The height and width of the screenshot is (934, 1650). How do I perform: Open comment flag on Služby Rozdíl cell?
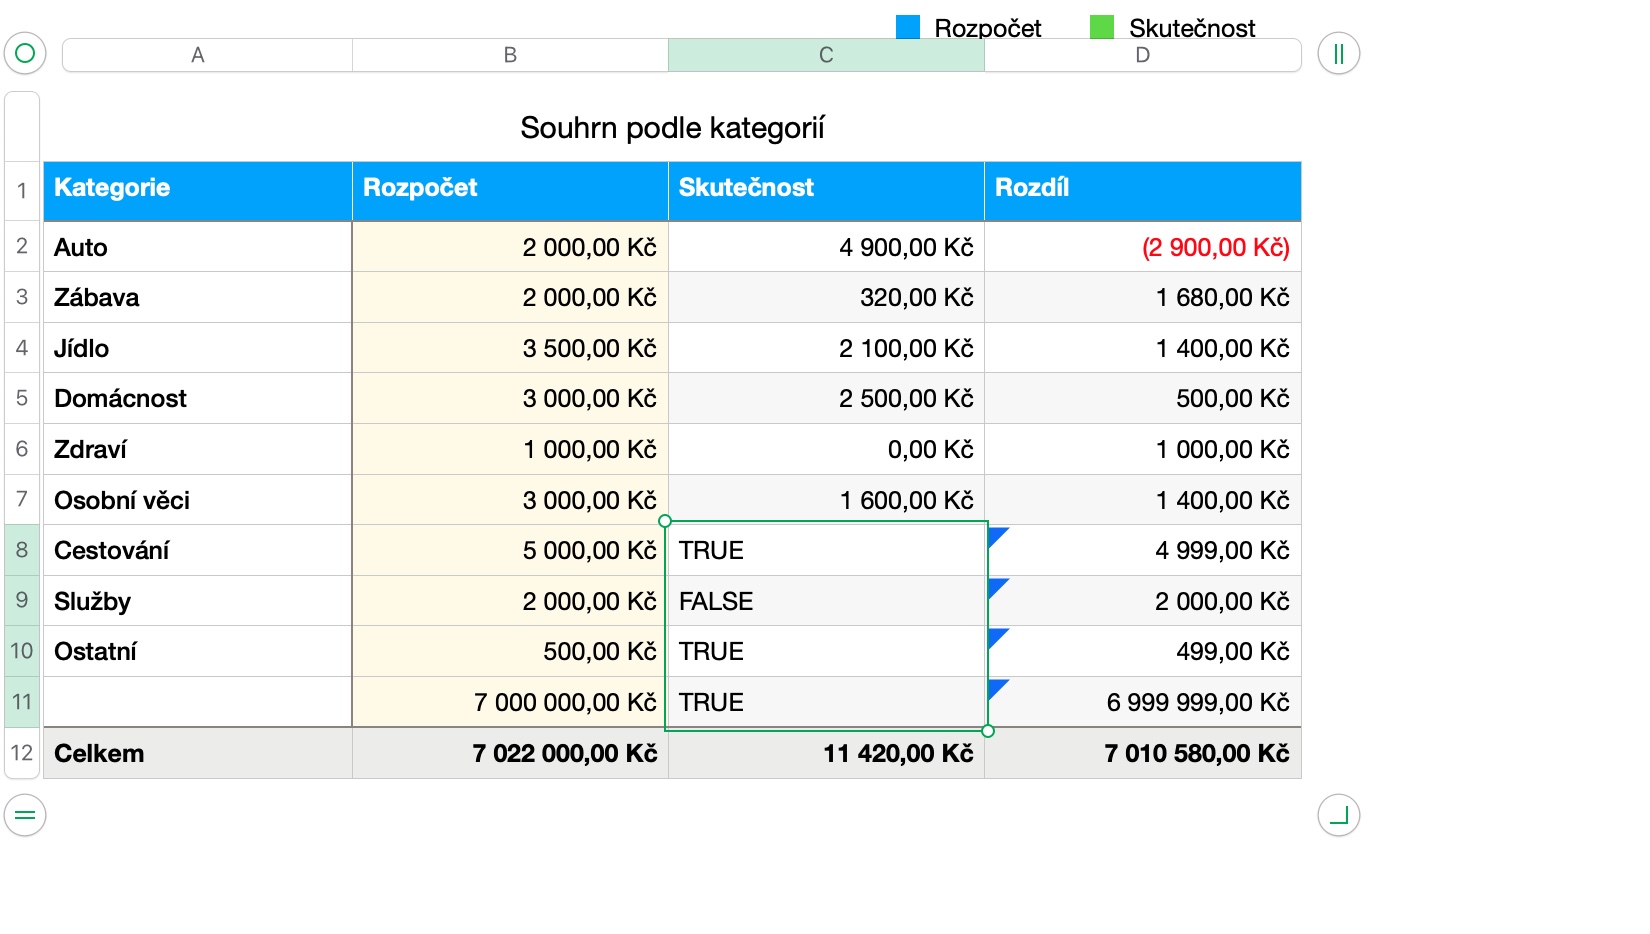pos(996,586)
